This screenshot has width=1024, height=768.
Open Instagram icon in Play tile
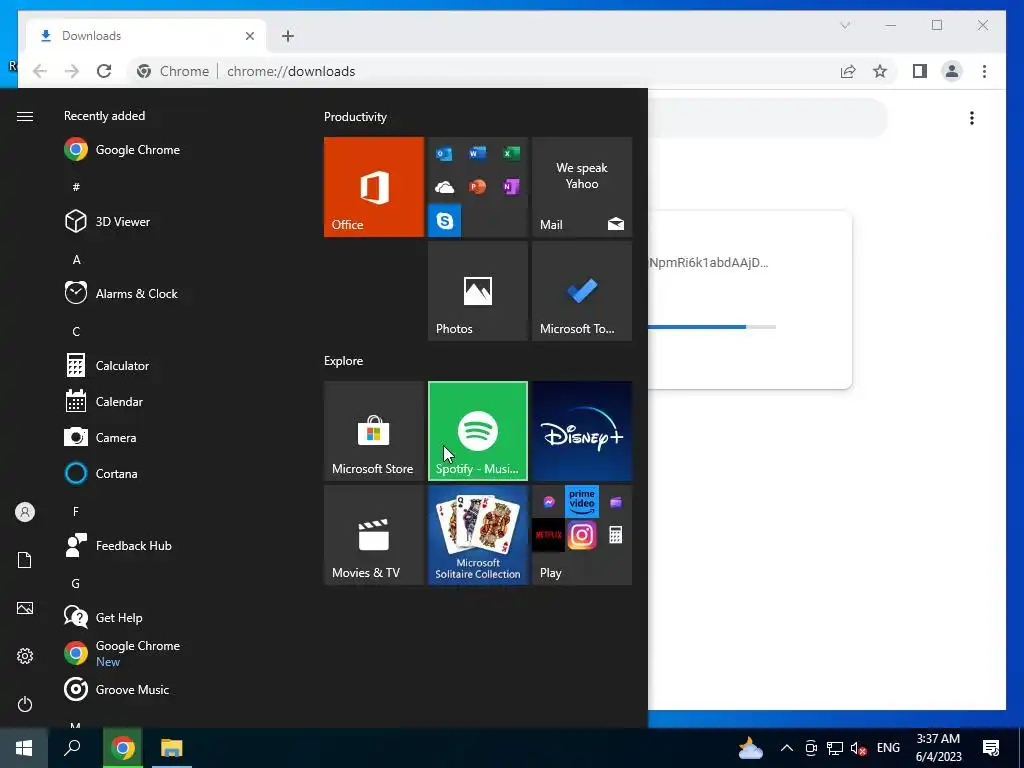[x=582, y=536]
